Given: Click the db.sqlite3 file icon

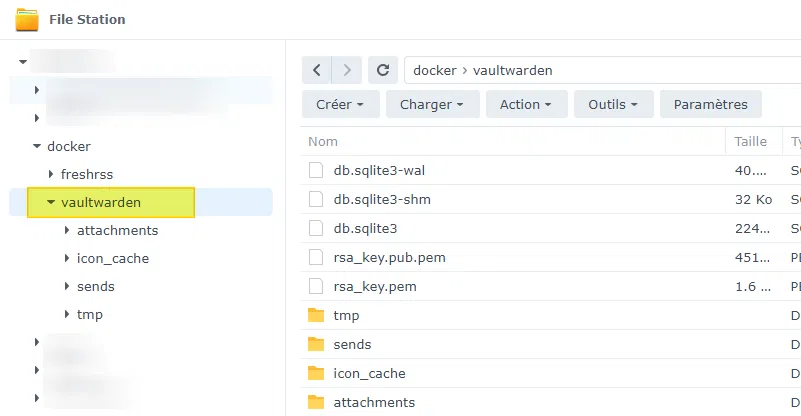Looking at the screenshot, I should click(316, 228).
